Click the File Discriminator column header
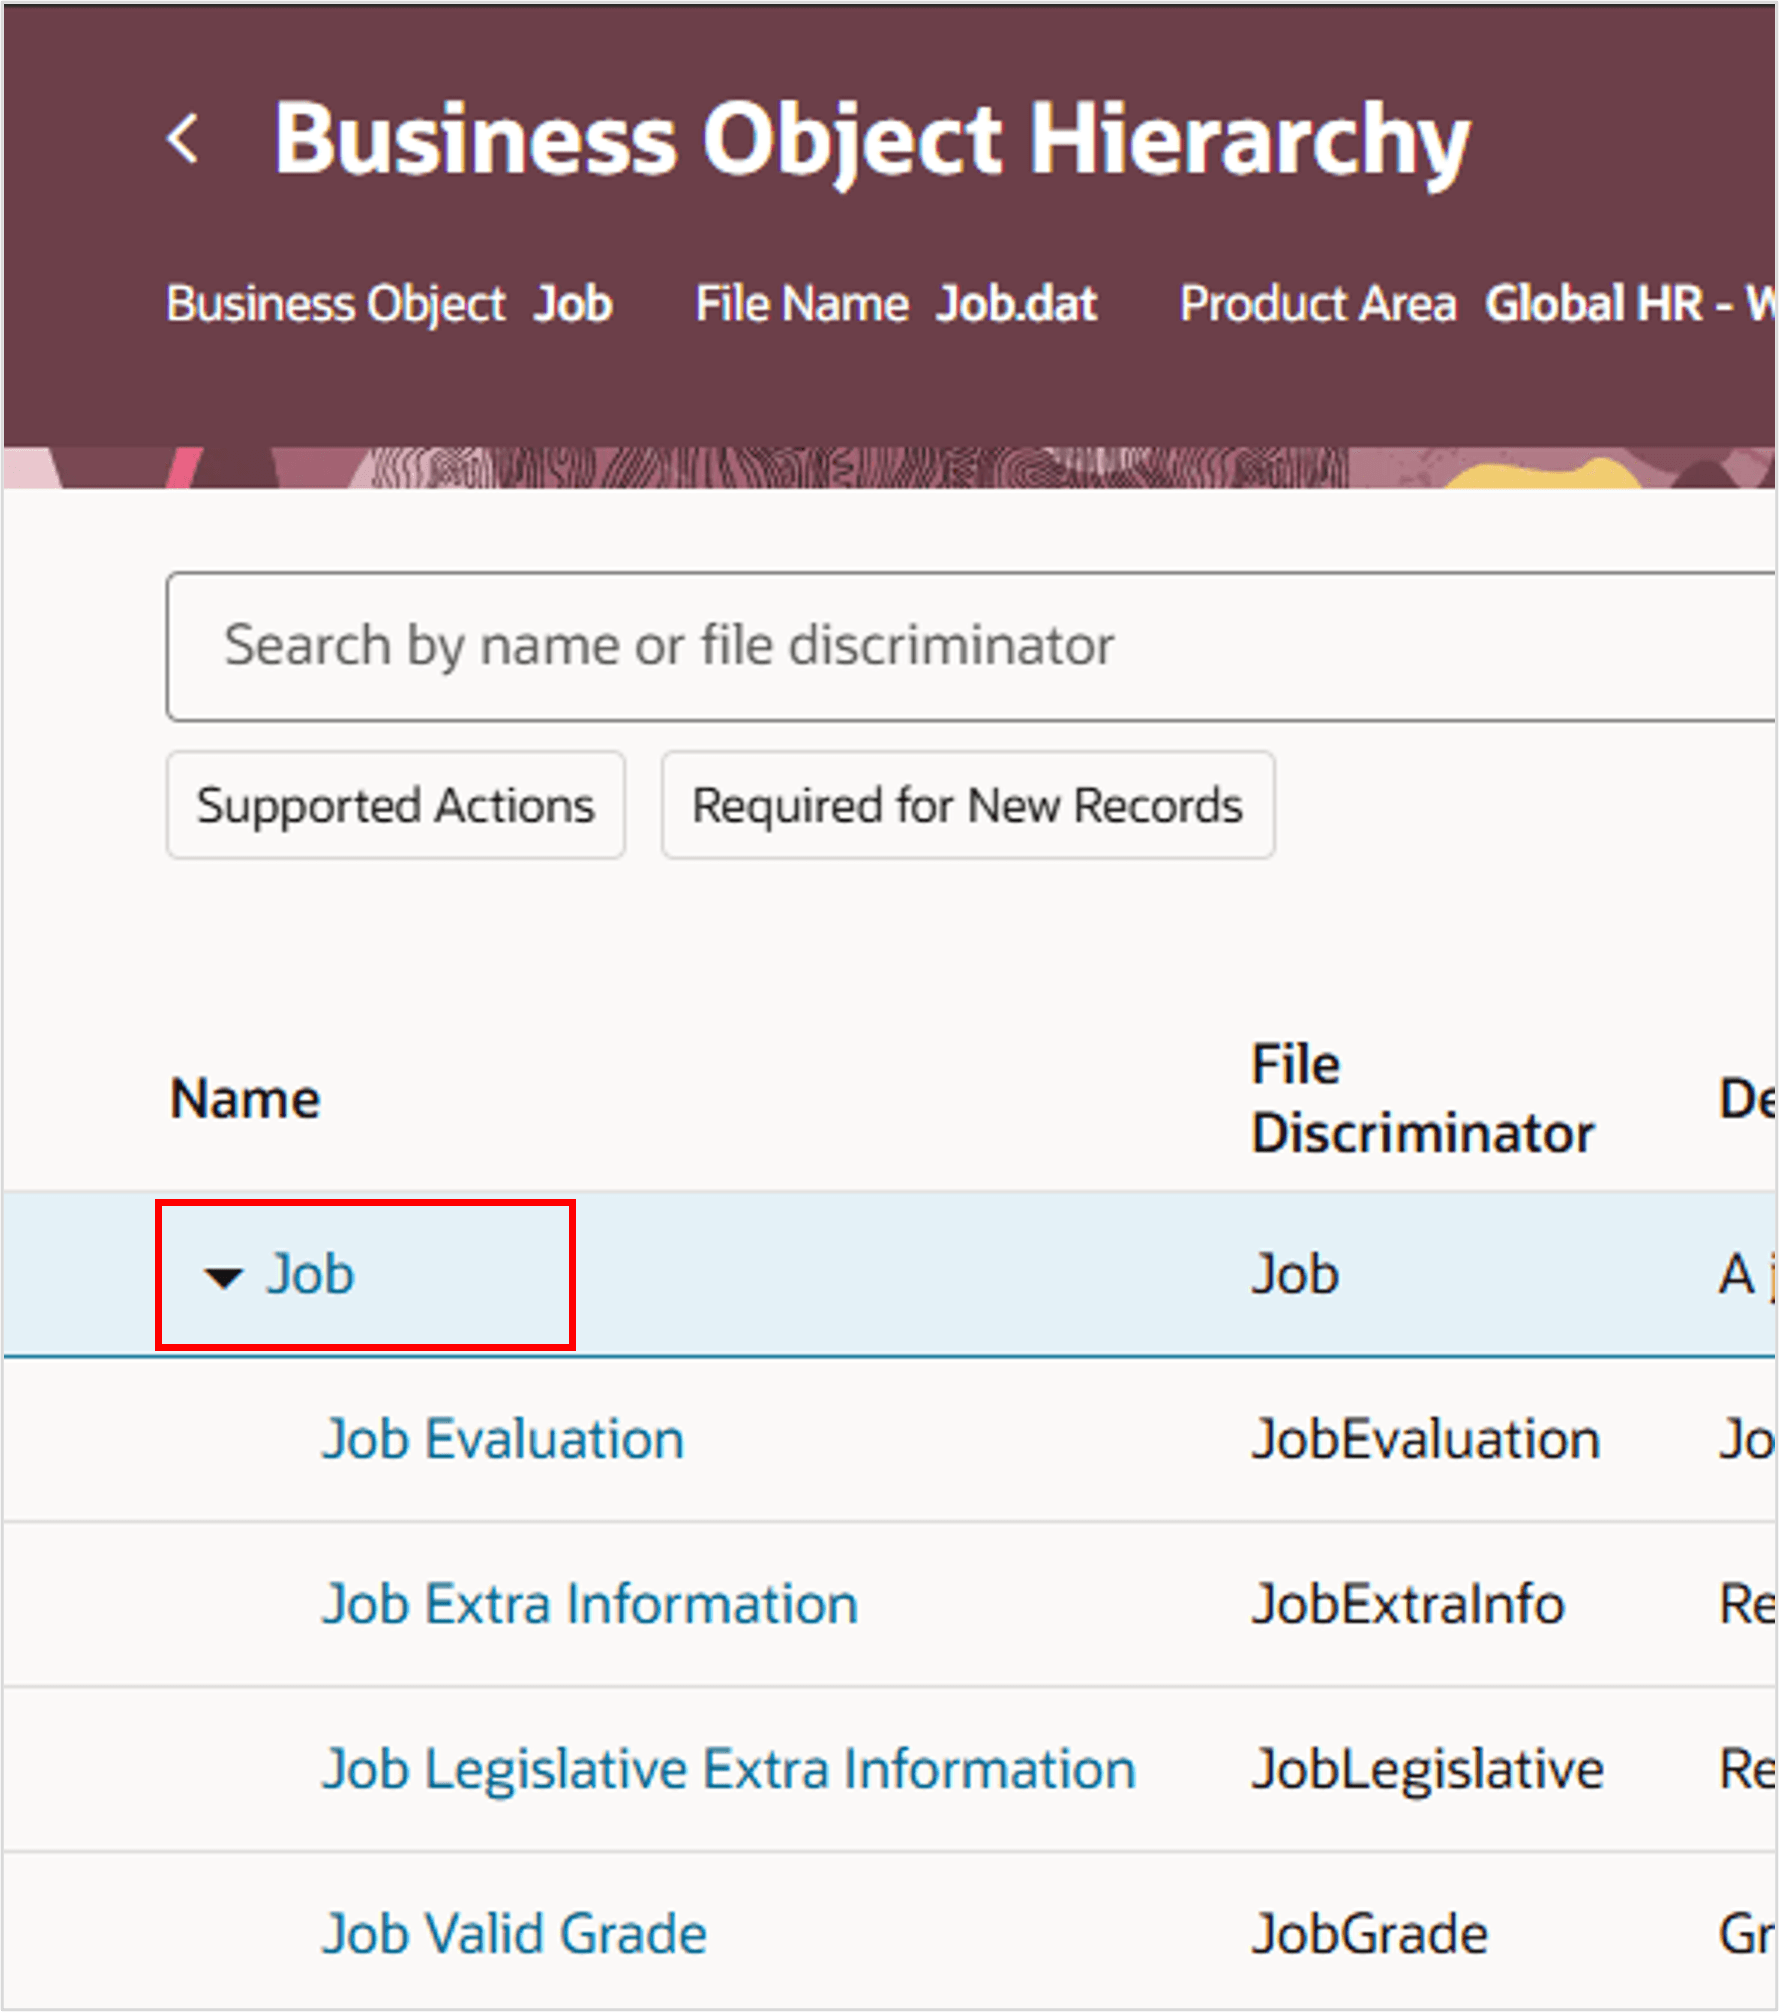This screenshot has height=2012, width=1779. tap(1422, 1097)
